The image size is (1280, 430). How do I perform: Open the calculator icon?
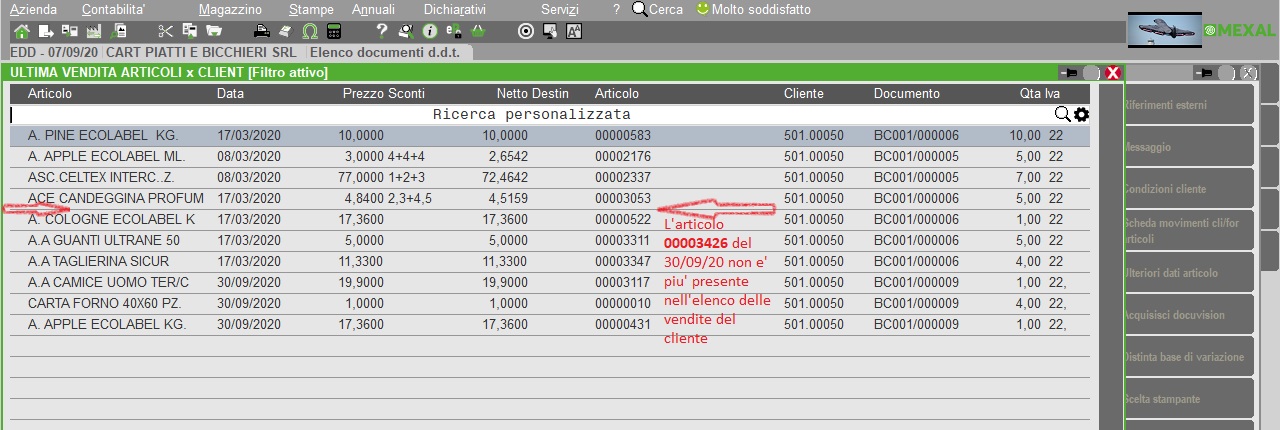click(x=333, y=31)
